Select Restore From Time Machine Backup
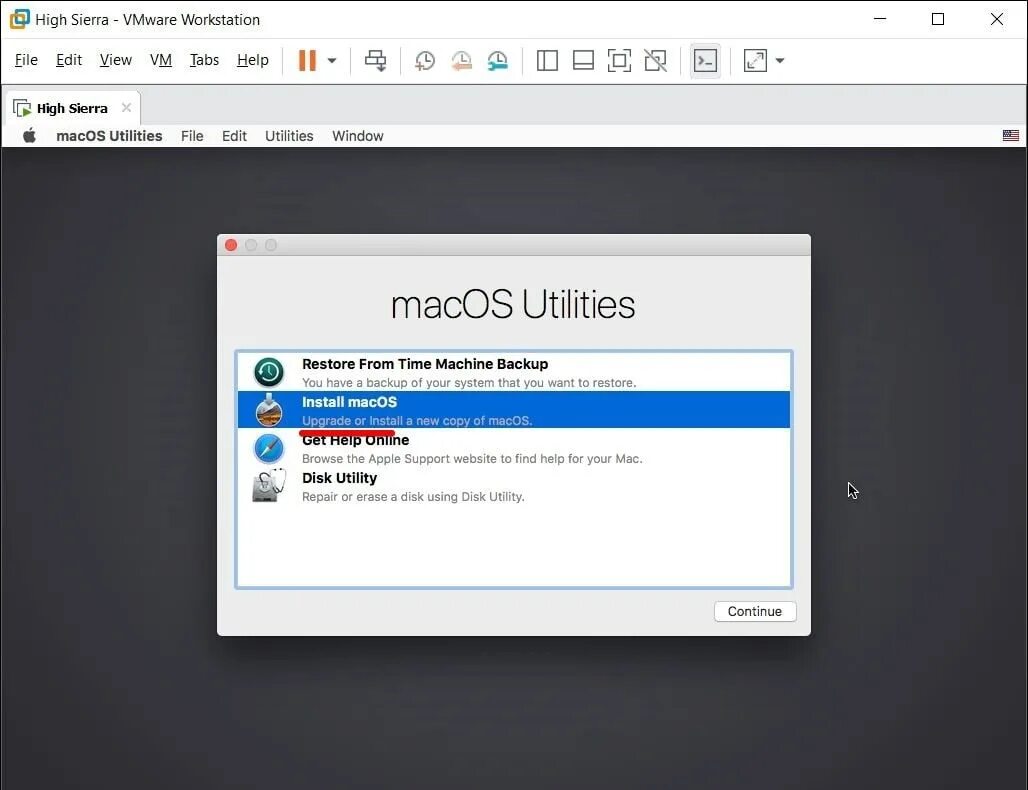The height and width of the screenshot is (790, 1028). pos(513,372)
